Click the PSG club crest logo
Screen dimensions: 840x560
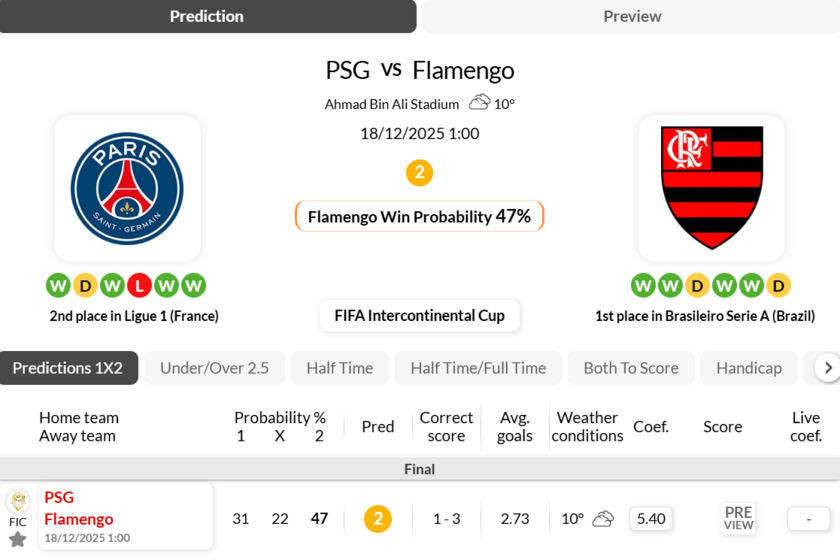click(127, 188)
